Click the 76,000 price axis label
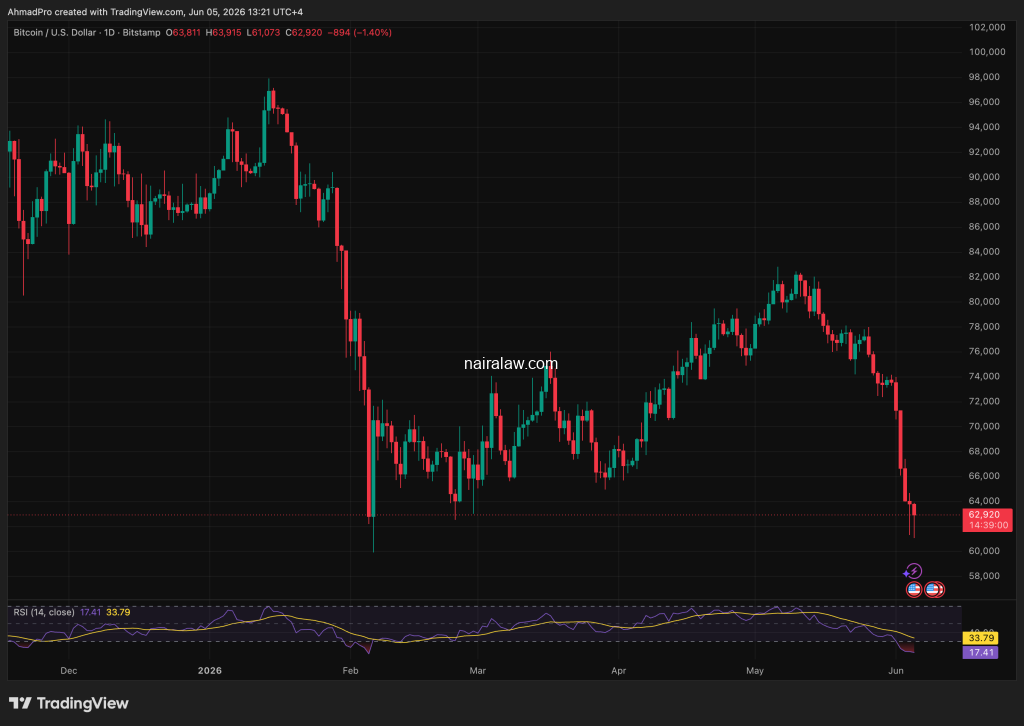This screenshot has width=1024, height=726. (x=984, y=351)
